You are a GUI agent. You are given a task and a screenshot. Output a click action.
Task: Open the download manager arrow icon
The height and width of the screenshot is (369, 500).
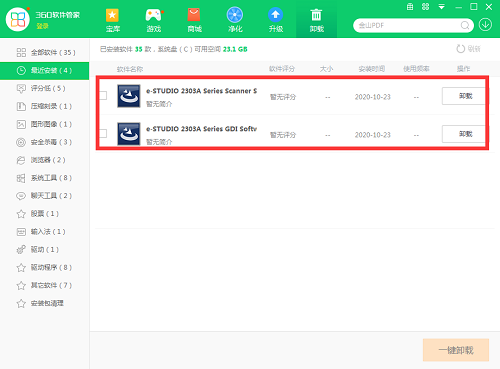point(485,25)
